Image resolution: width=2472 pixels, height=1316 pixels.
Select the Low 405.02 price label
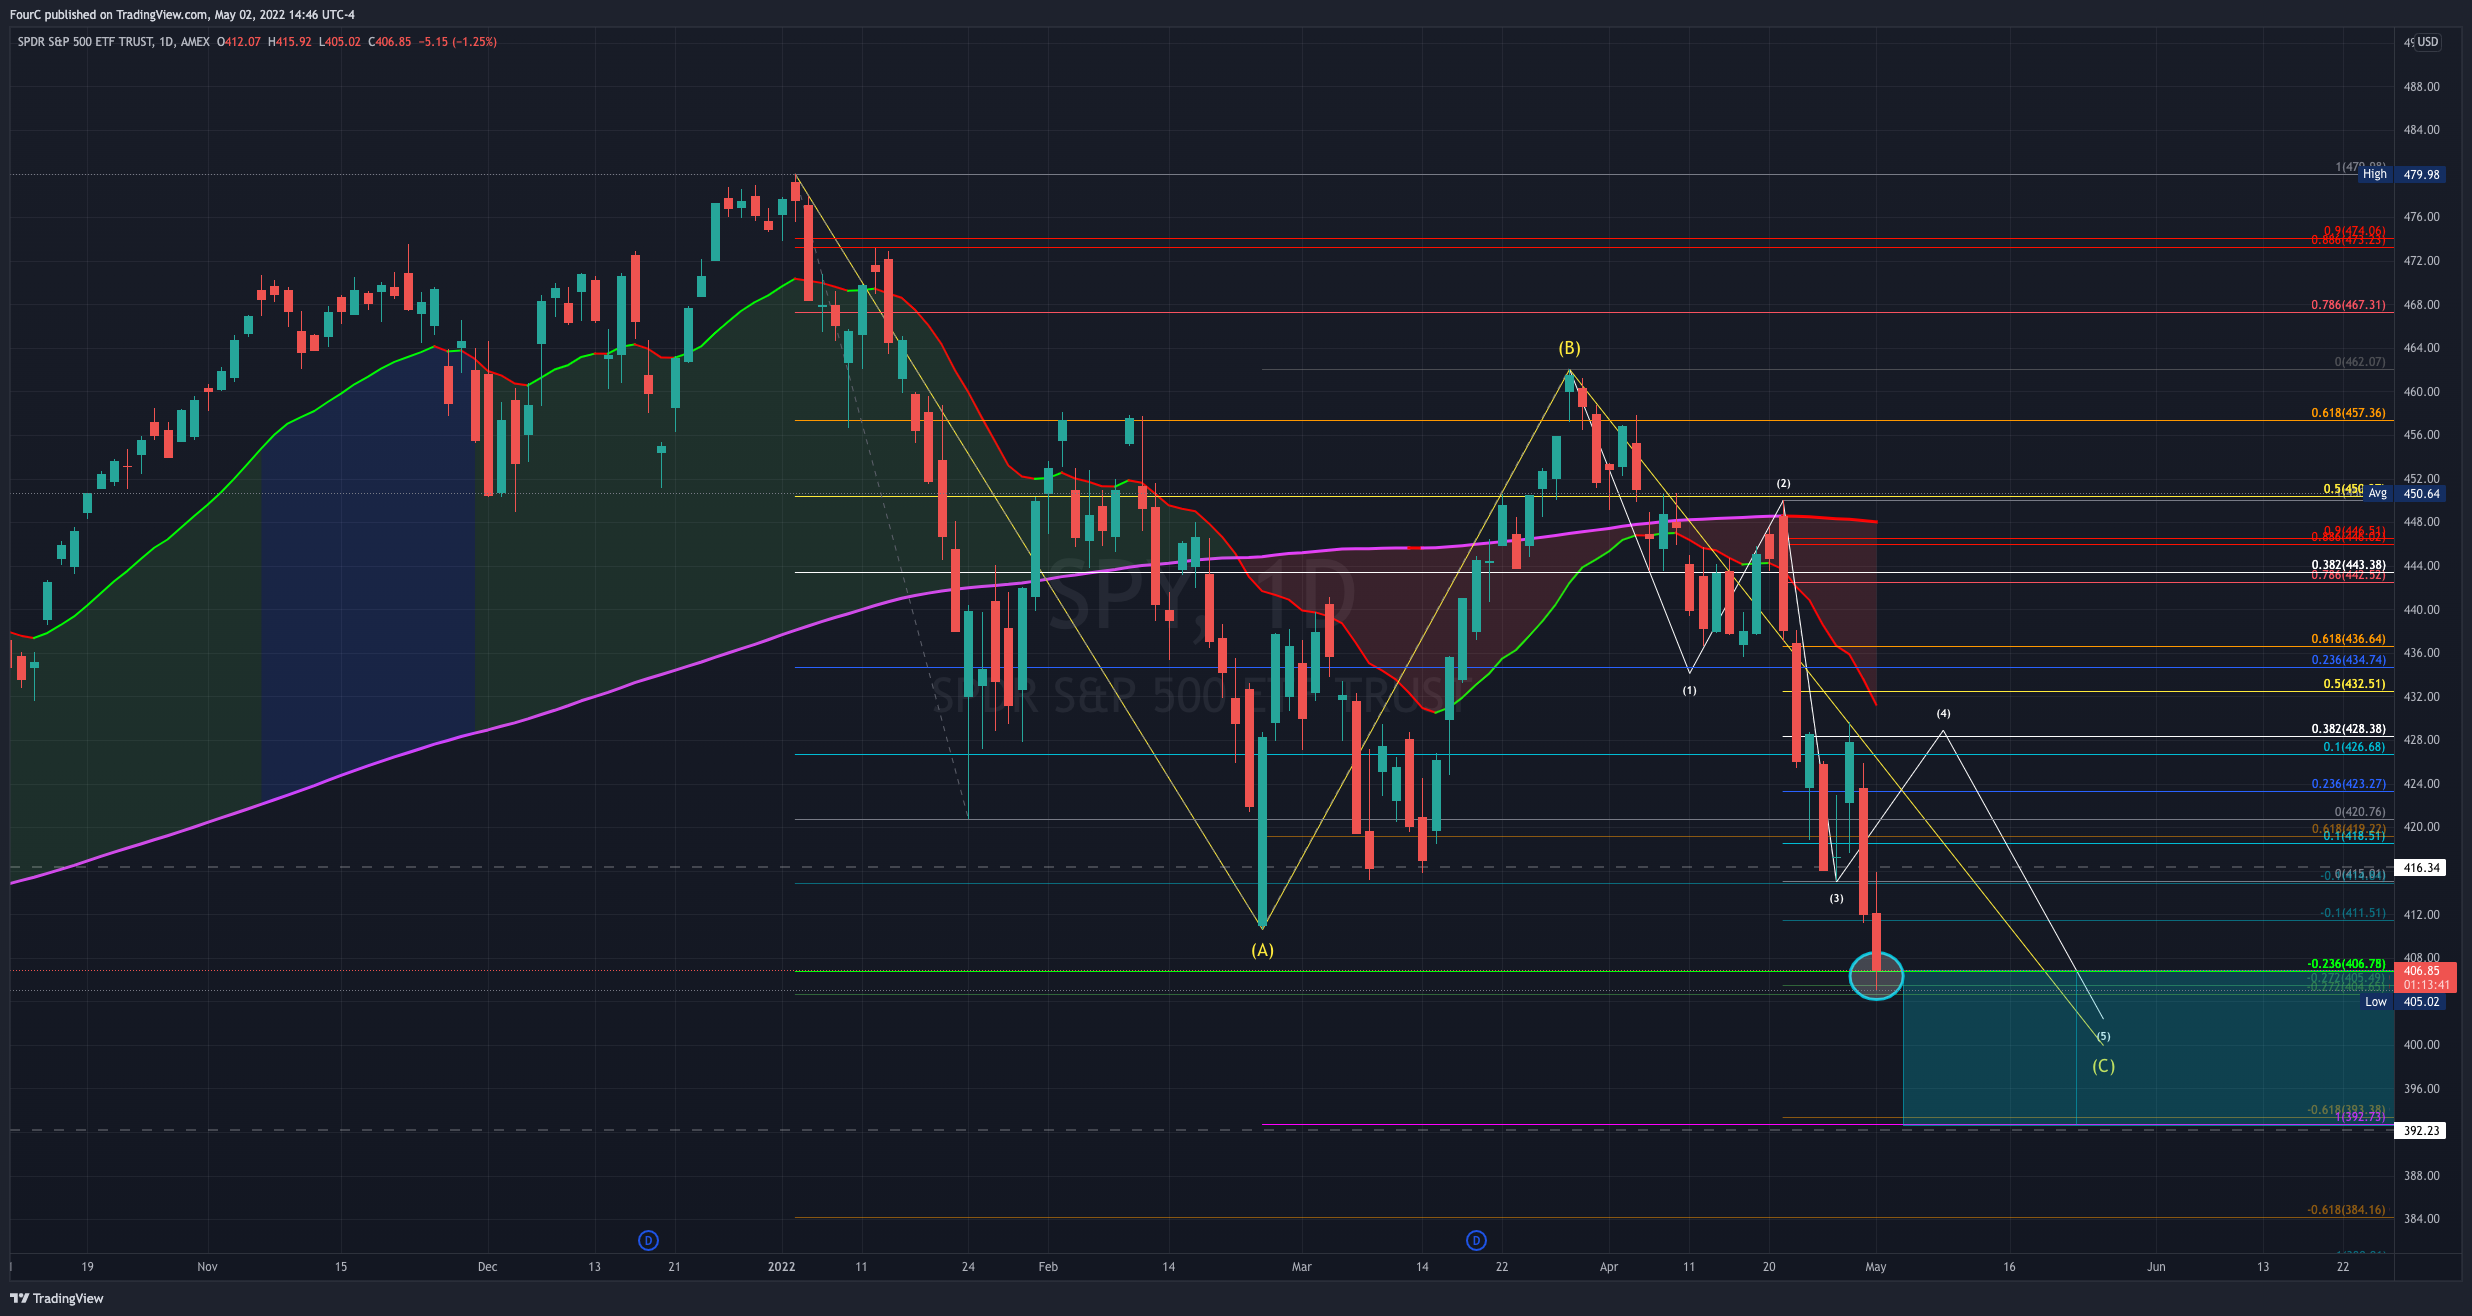pyautogui.click(x=2402, y=1001)
